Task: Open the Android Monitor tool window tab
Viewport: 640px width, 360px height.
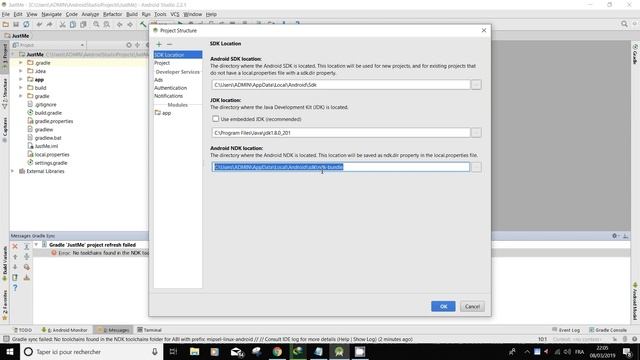Action: click(x=64, y=330)
